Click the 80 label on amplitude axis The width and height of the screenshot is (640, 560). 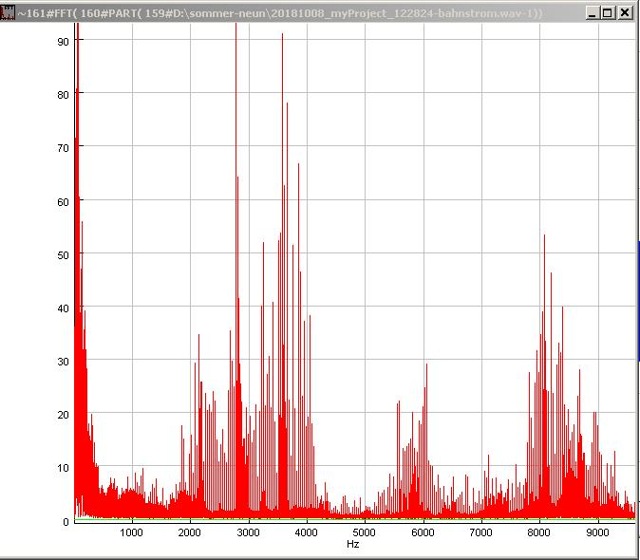pyautogui.click(x=63, y=95)
